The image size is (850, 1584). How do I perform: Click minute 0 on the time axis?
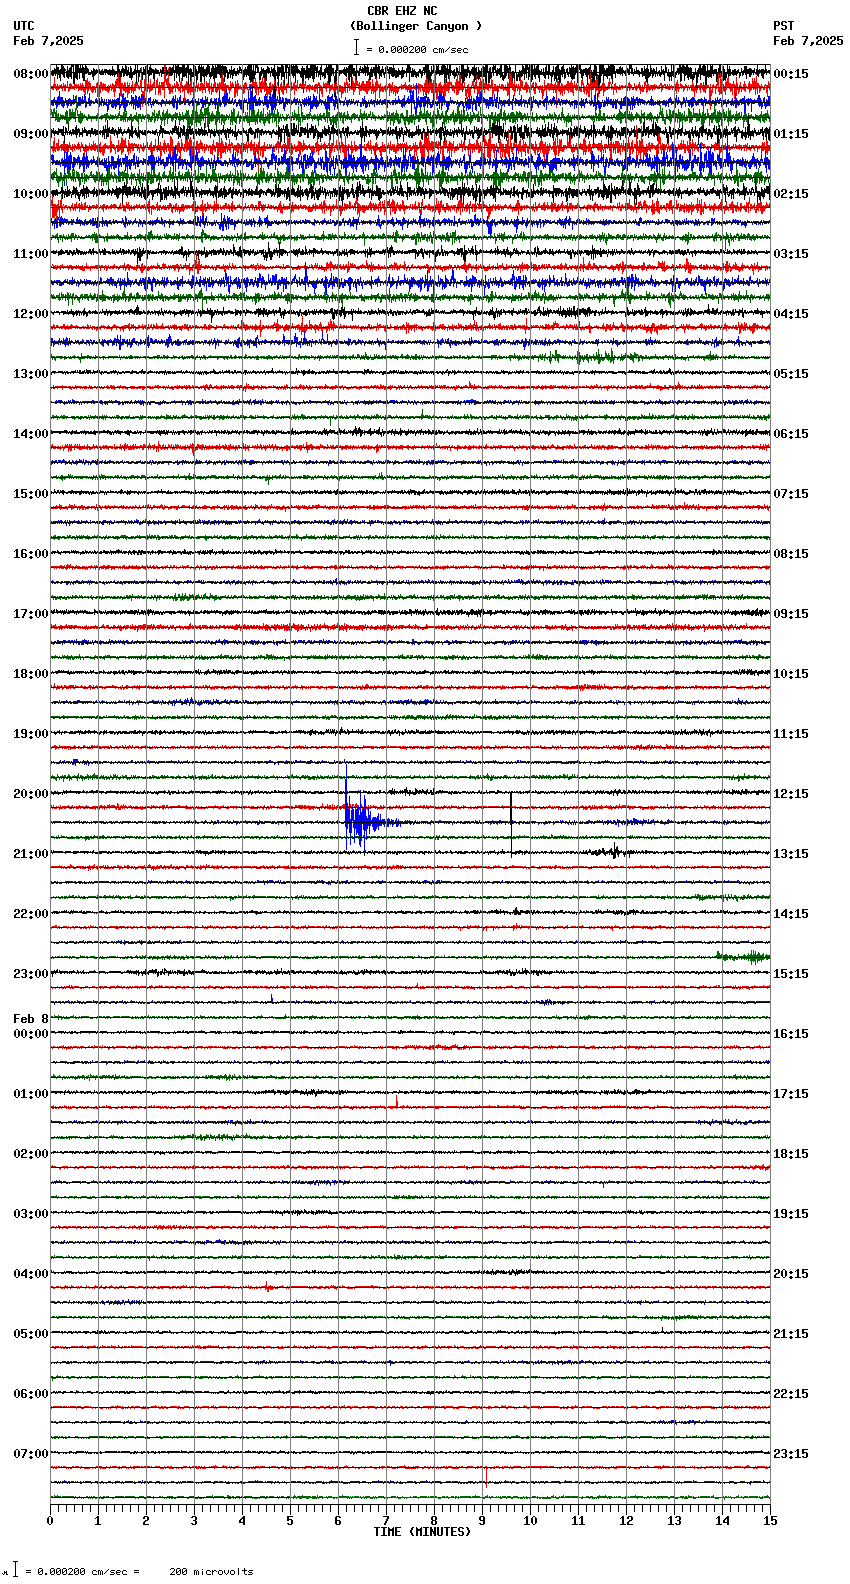[x=50, y=1521]
